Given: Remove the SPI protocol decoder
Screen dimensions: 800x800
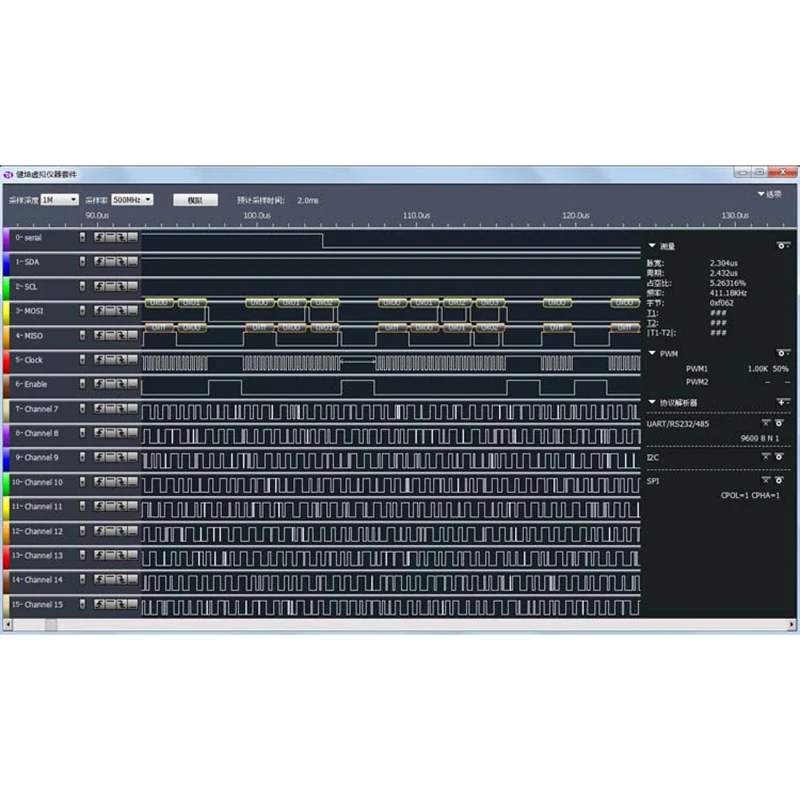Looking at the screenshot, I should click(766, 480).
